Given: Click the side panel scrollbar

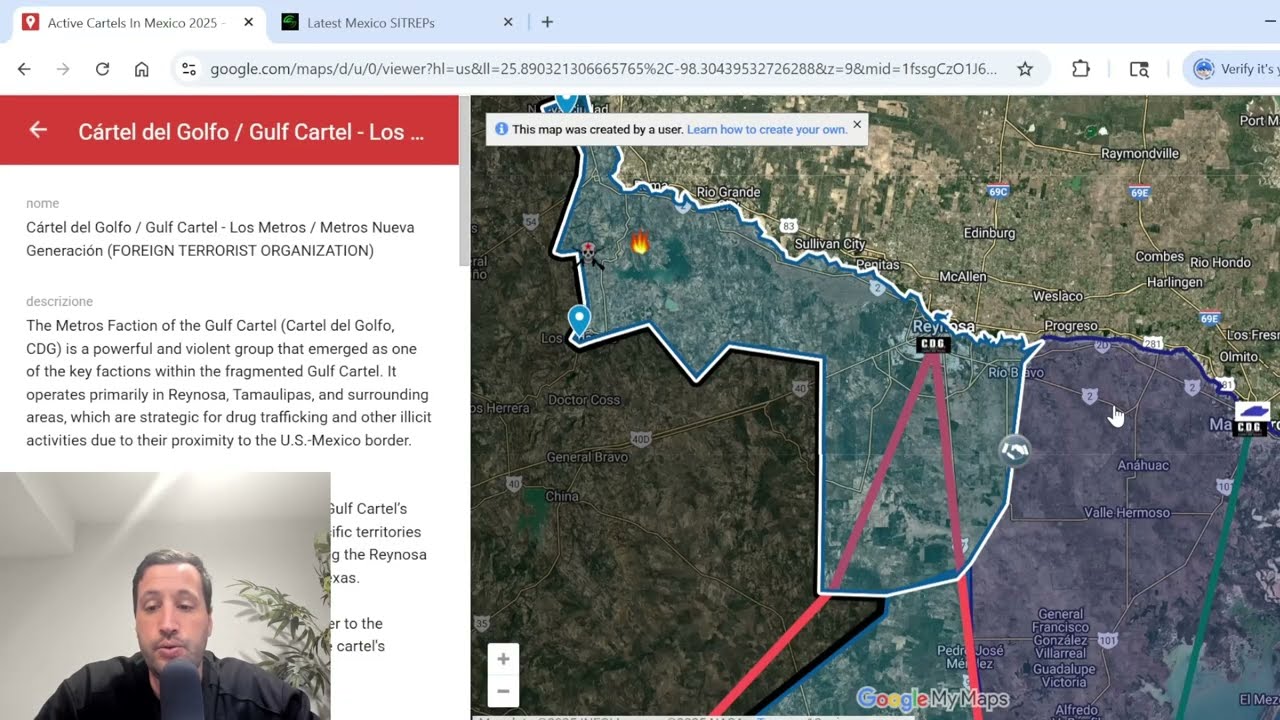Looking at the screenshot, I should tap(464, 180).
